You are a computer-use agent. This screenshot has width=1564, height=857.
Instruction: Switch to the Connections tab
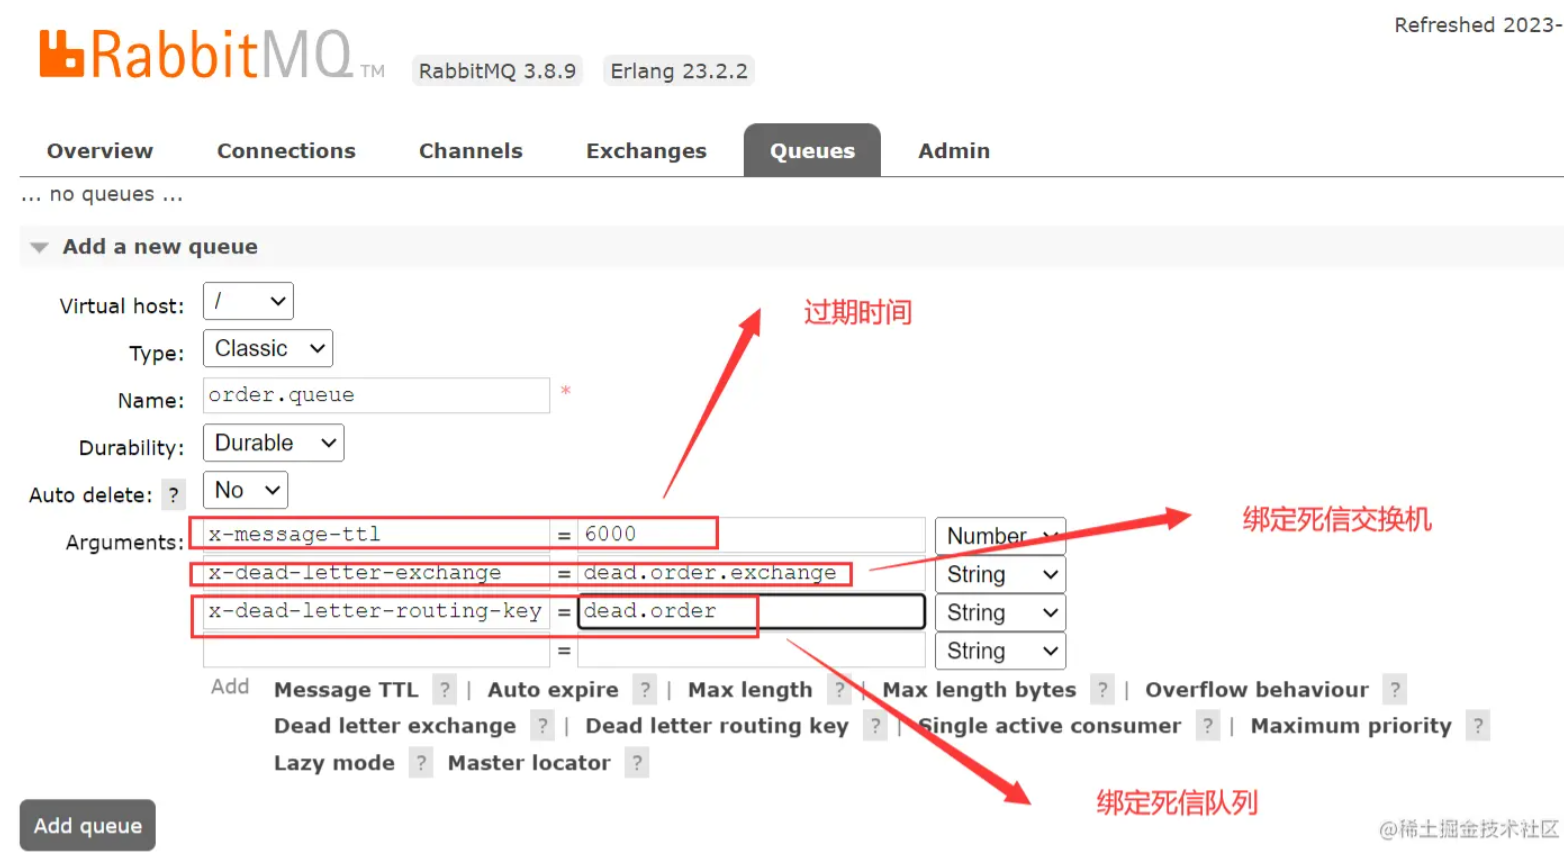[x=286, y=151]
